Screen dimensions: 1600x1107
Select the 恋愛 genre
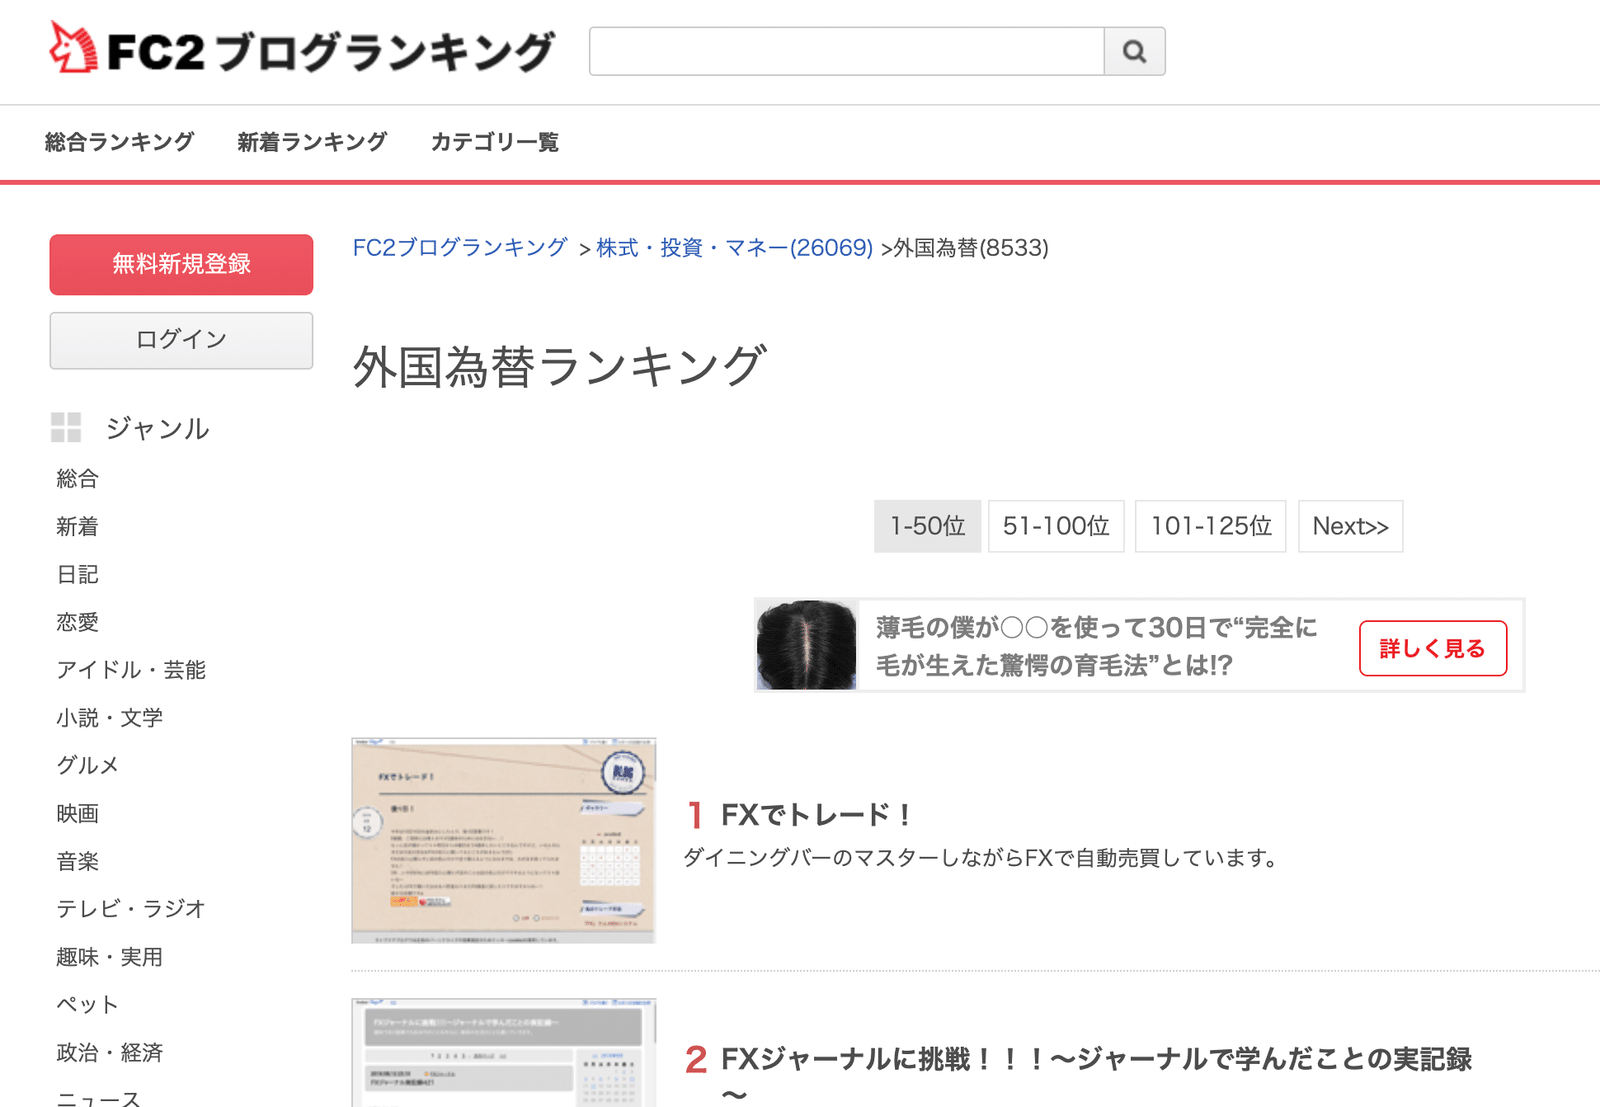pyautogui.click(x=78, y=622)
